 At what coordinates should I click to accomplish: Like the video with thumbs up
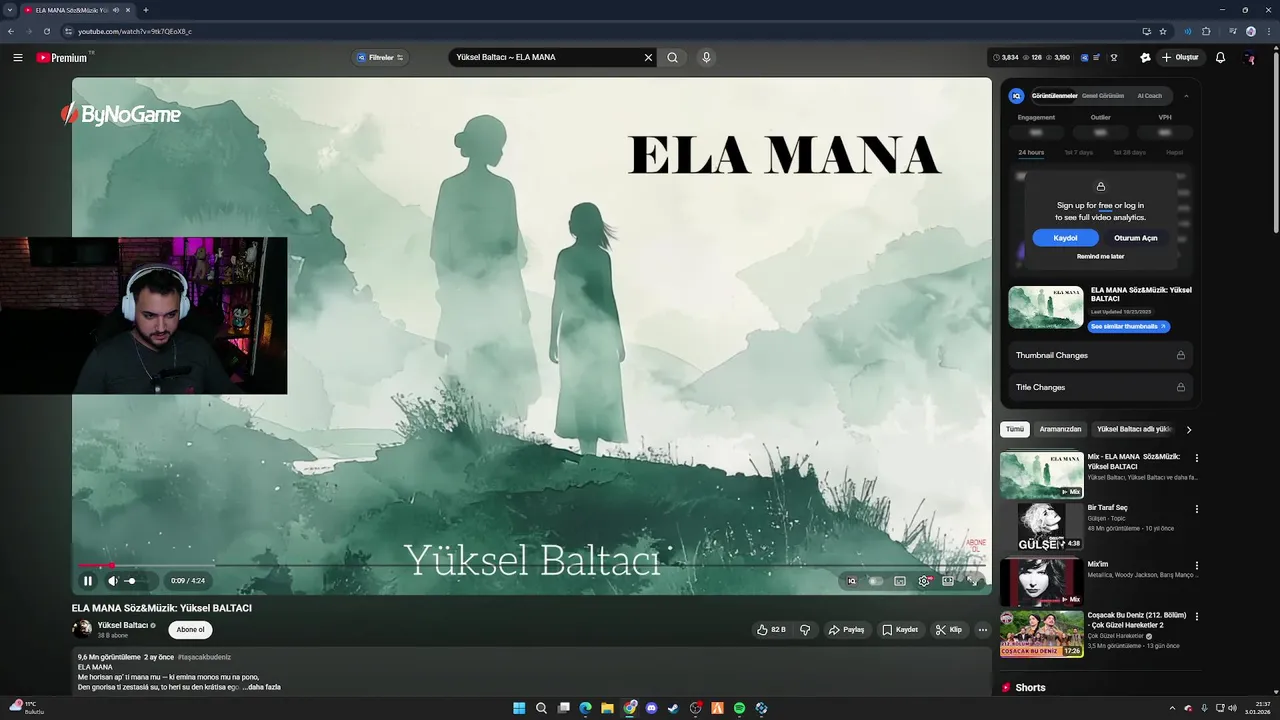771,630
